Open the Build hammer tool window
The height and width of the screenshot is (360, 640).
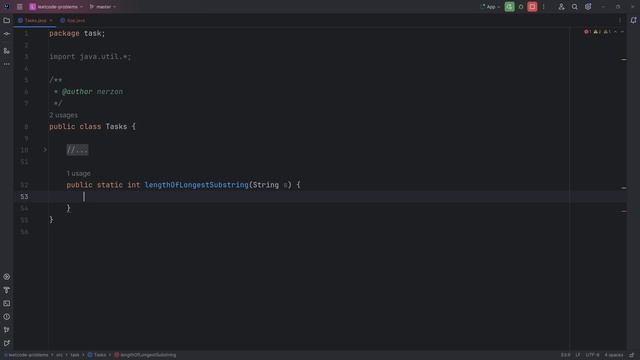pyautogui.click(x=7, y=290)
